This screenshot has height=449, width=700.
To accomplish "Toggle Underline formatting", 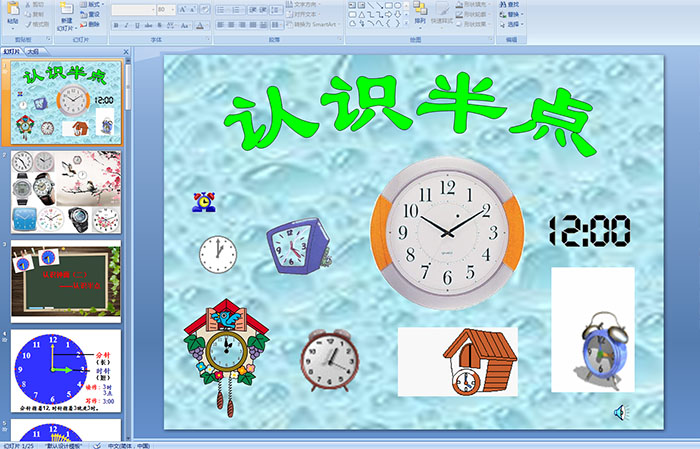I will point(137,25).
